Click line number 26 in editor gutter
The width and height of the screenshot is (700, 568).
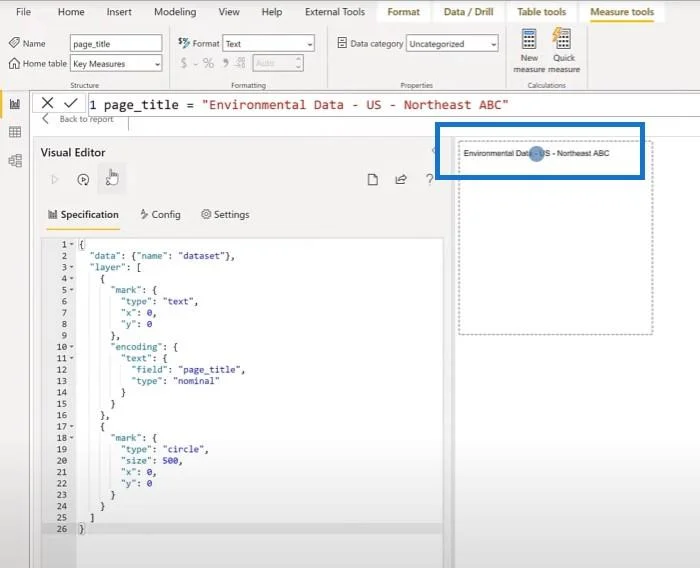pos(62,529)
